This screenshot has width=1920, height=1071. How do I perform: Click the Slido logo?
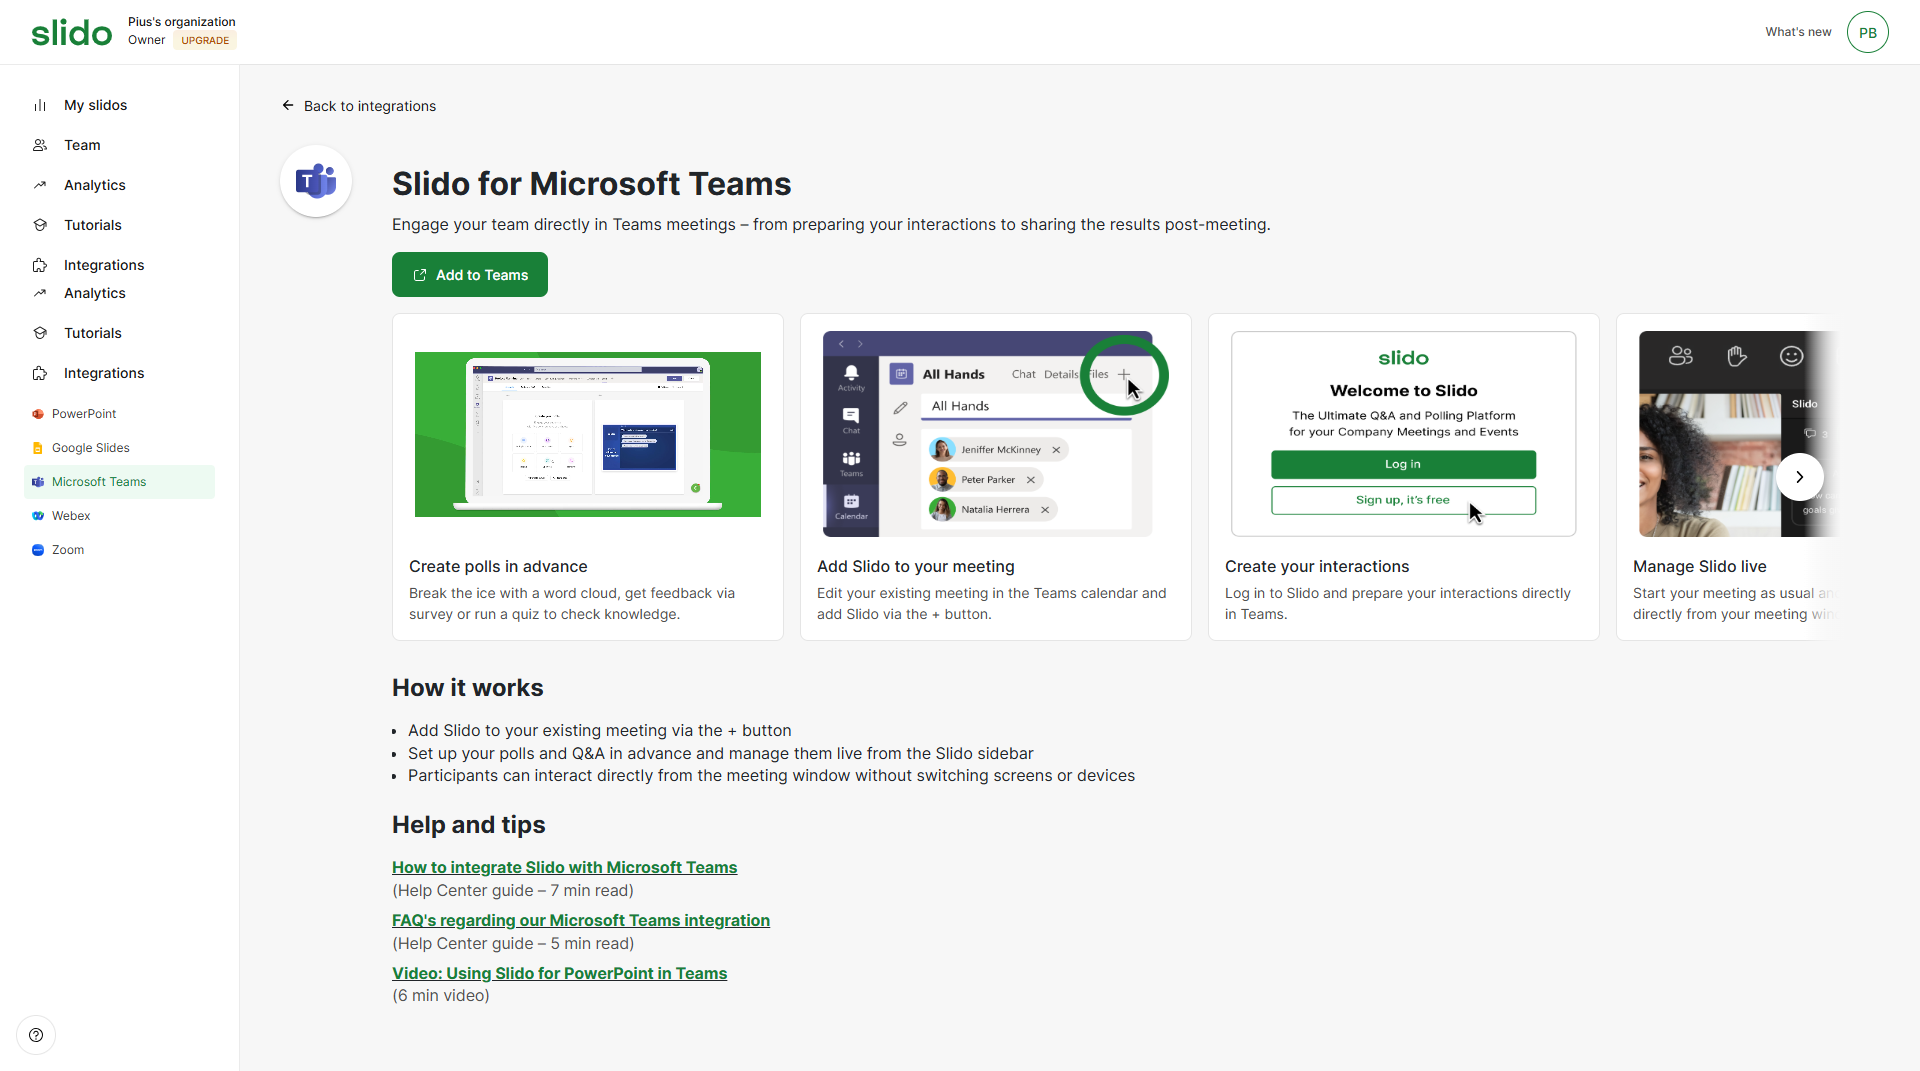(x=71, y=33)
